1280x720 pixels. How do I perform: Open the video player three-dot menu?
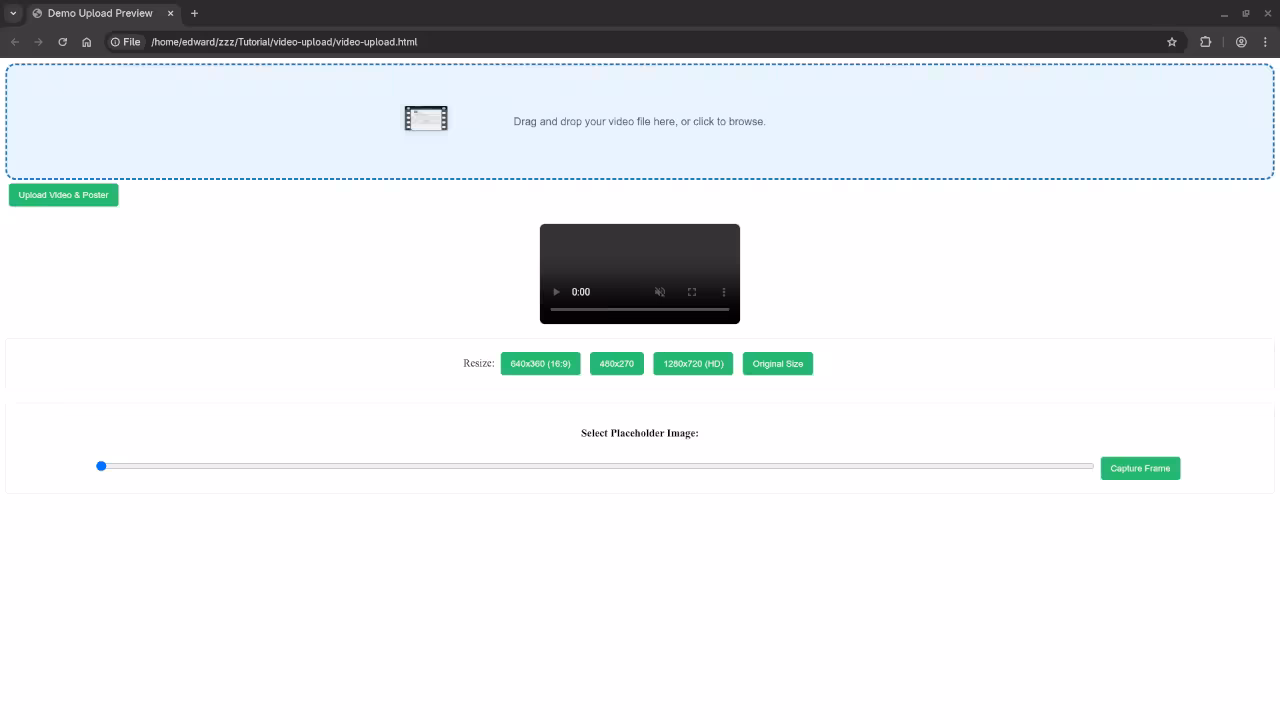click(724, 292)
